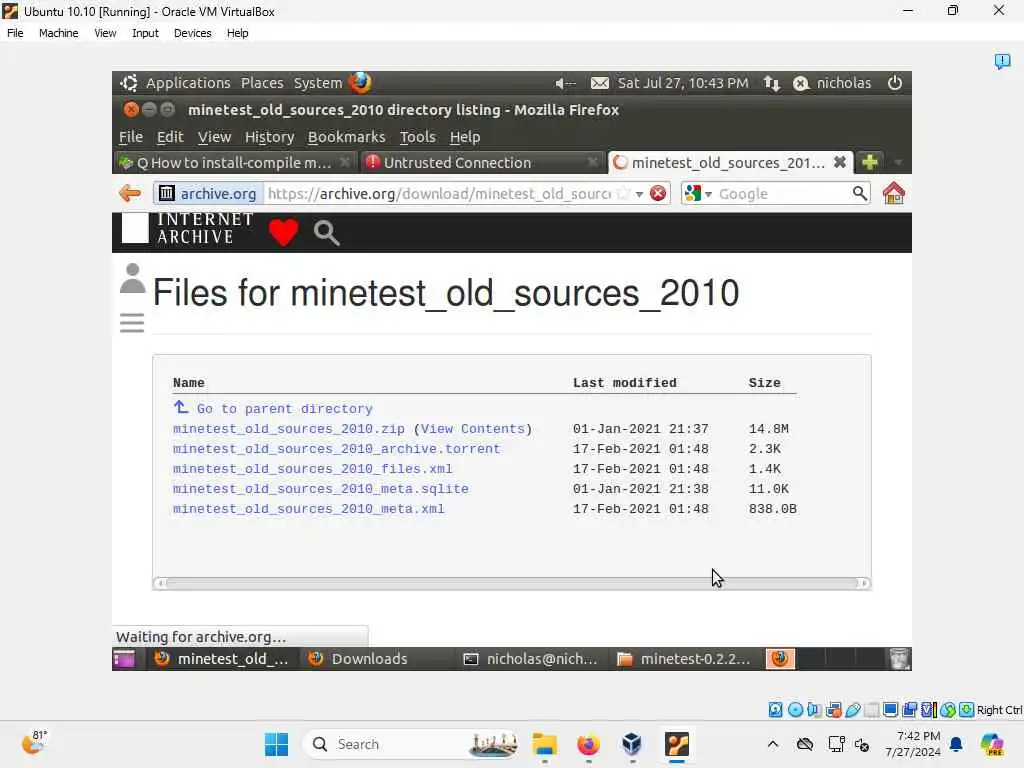Click the red heart donate icon
This screenshot has width=1024, height=768.
click(283, 232)
